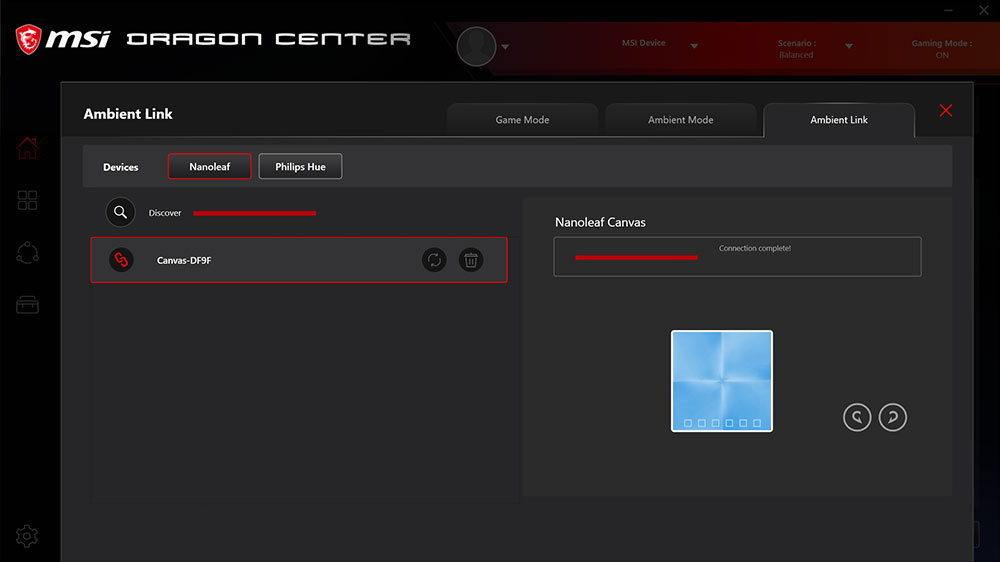Open the settings gear in the sidebar

pos(27,536)
